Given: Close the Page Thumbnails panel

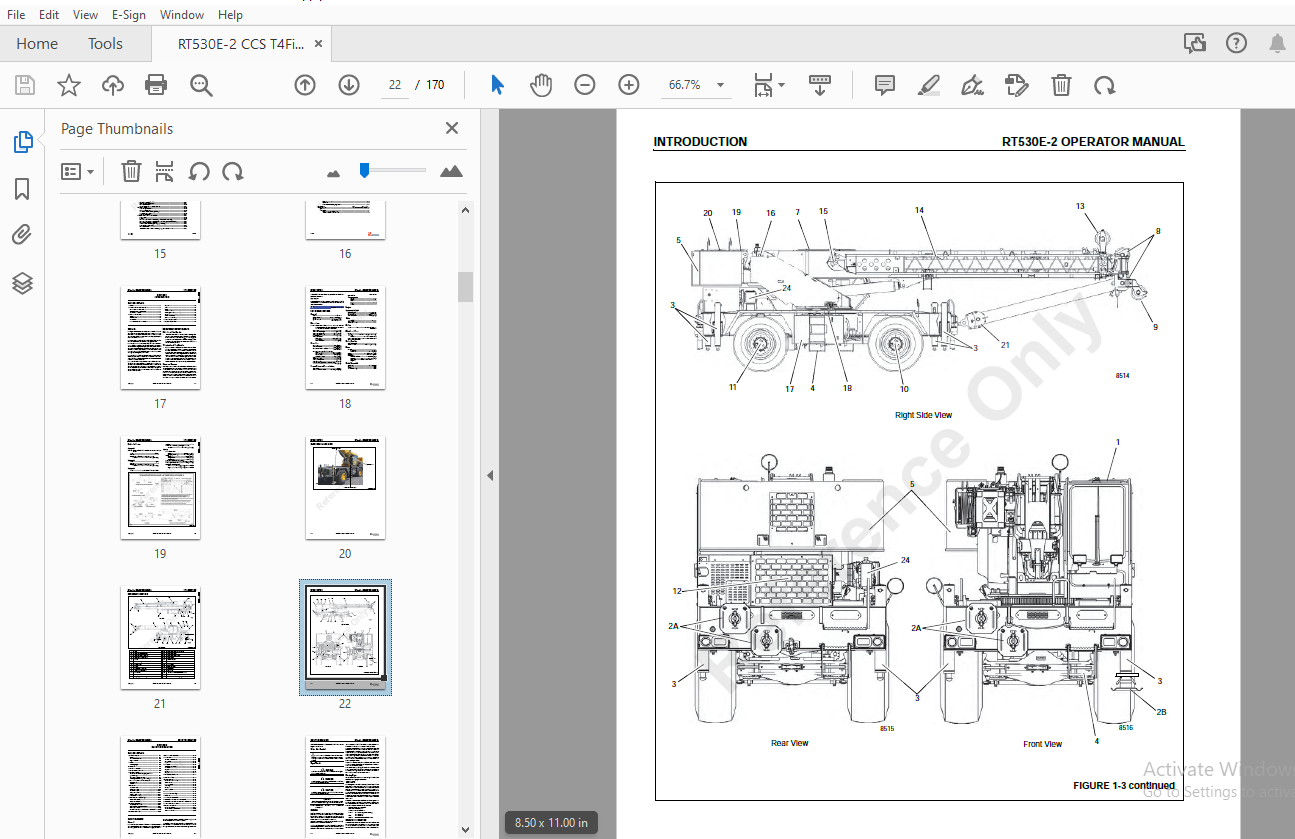Looking at the screenshot, I should point(452,128).
